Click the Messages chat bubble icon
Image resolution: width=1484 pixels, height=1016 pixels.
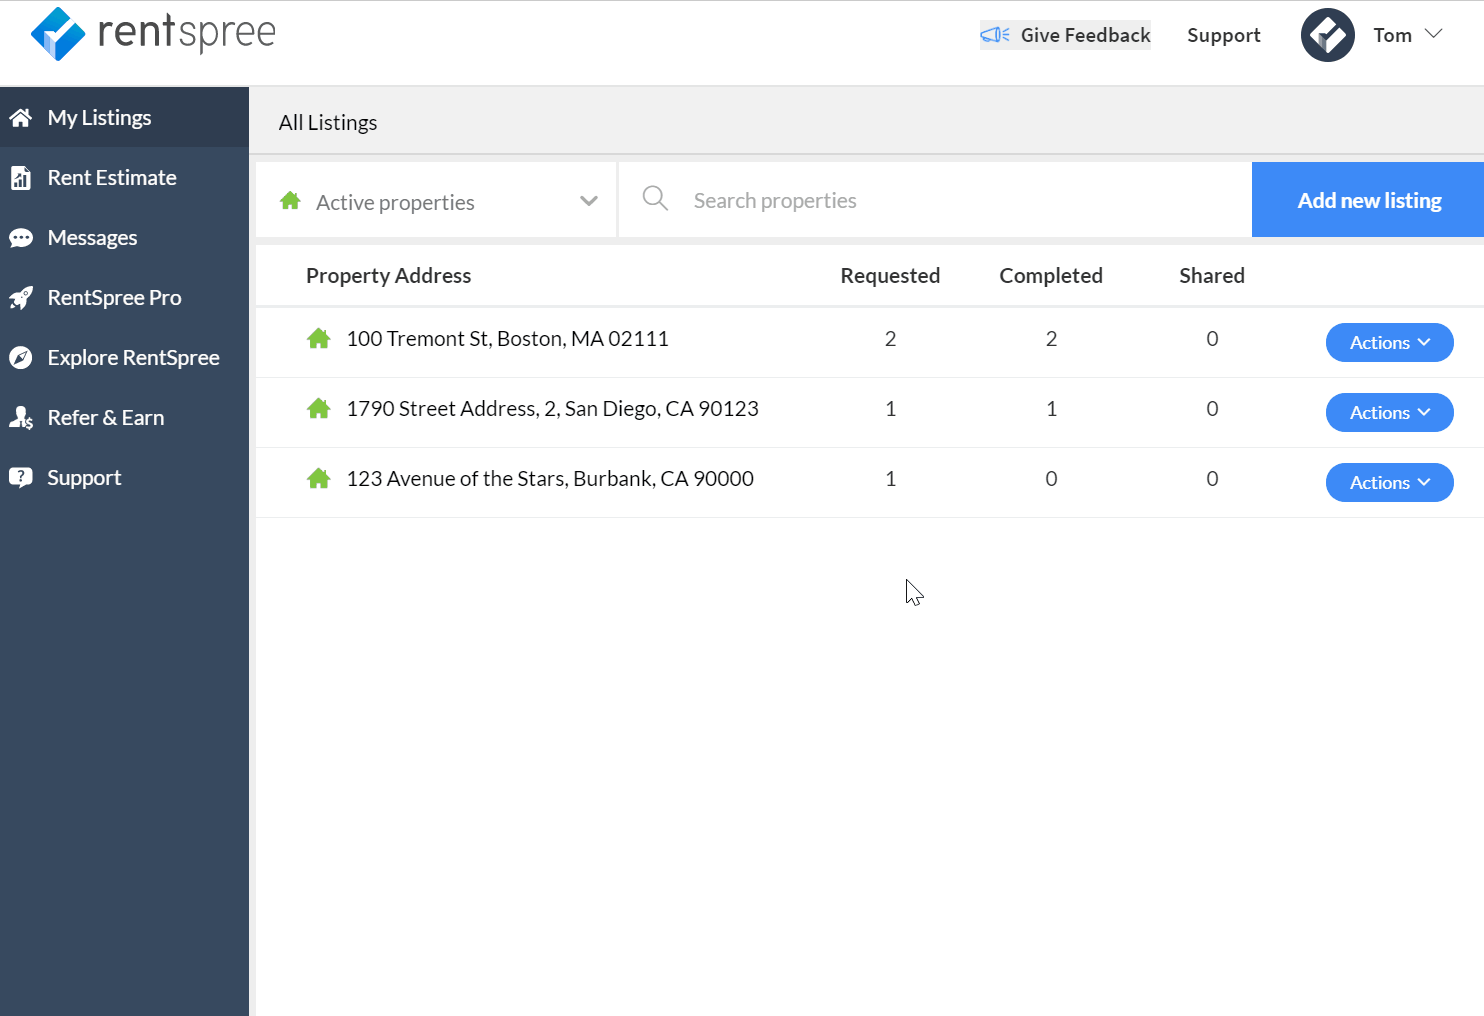tap(21, 238)
